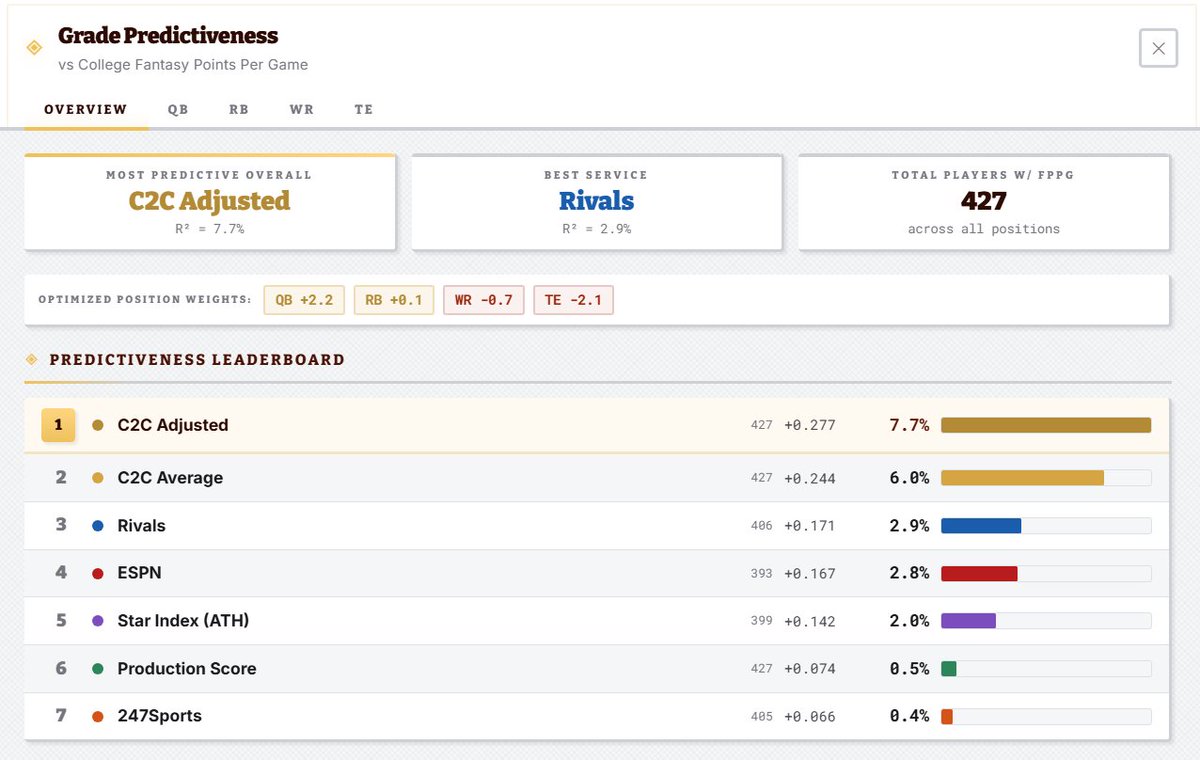Click the +0.244 correlation value

(809, 478)
